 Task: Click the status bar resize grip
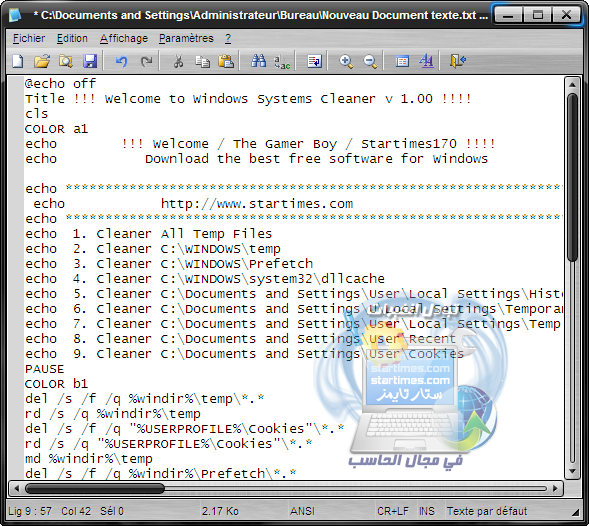pos(576,512)
